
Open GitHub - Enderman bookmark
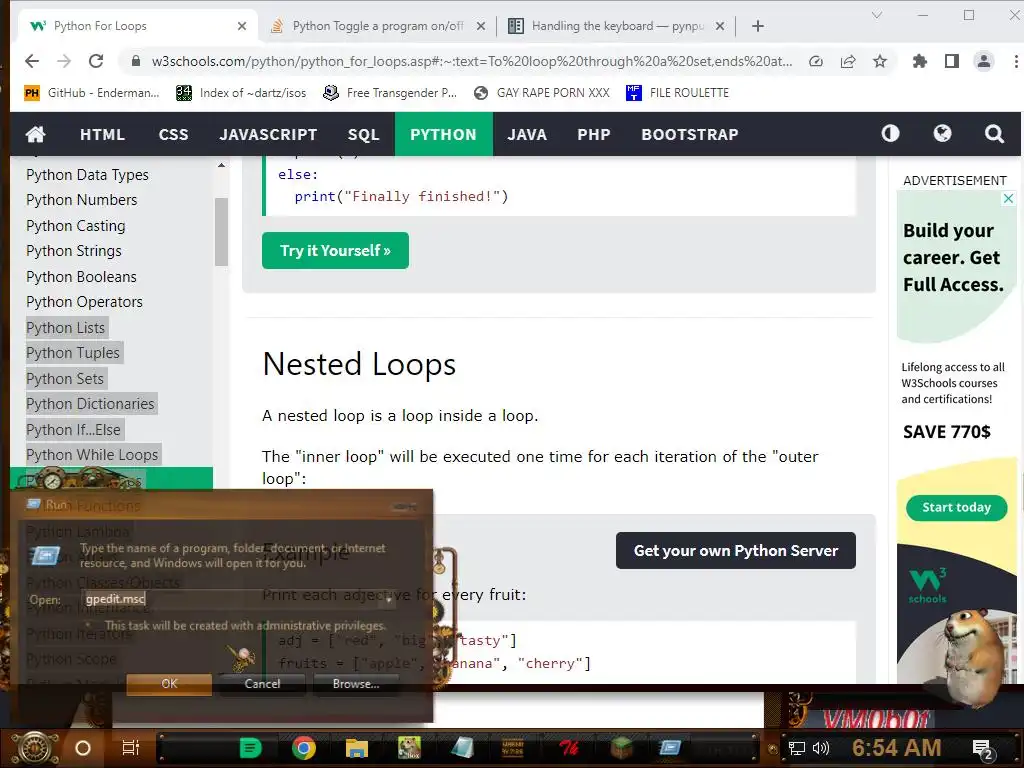point(92,93)
